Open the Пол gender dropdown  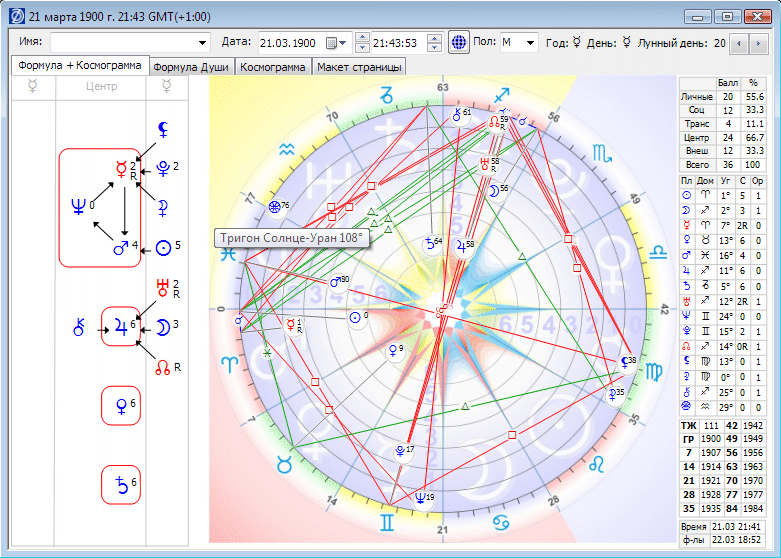pos(530,43)
